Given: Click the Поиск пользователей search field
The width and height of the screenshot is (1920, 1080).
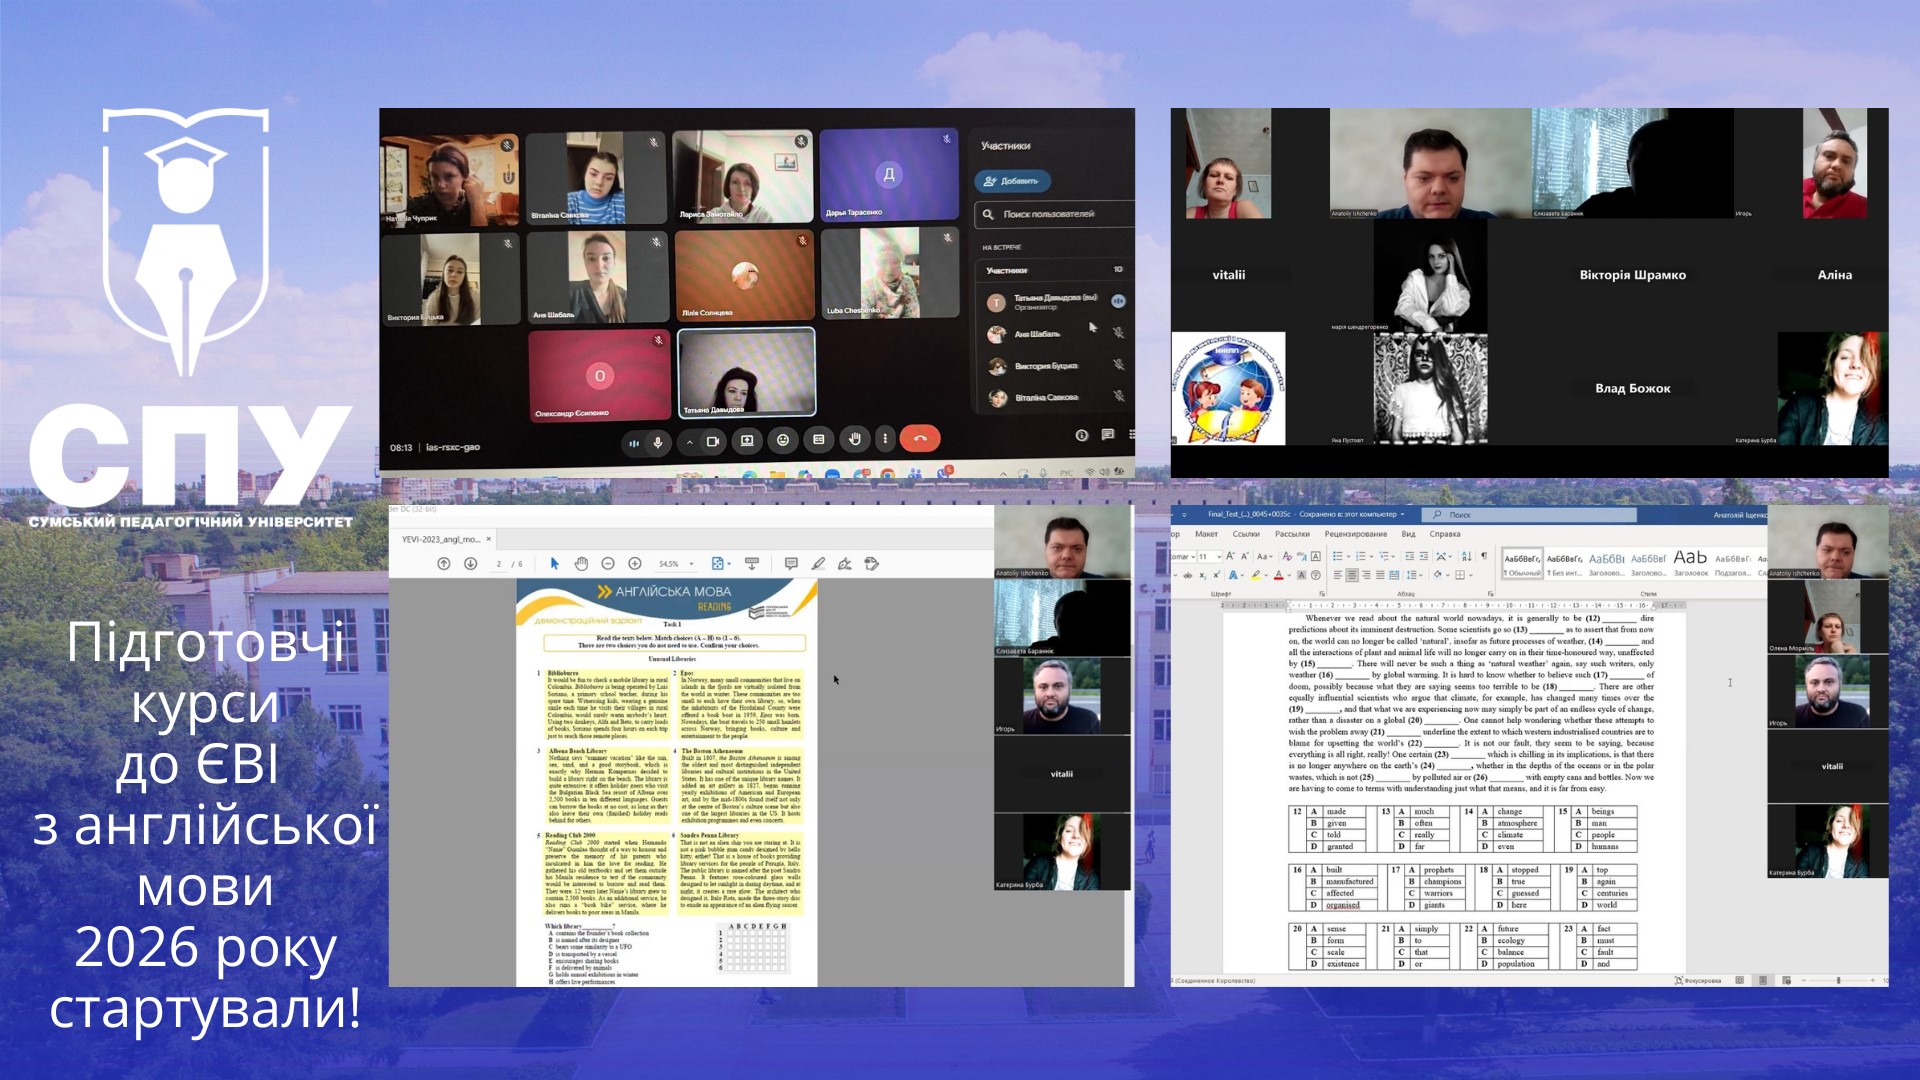Looking at the screenshot, I should pos(1050,214).
